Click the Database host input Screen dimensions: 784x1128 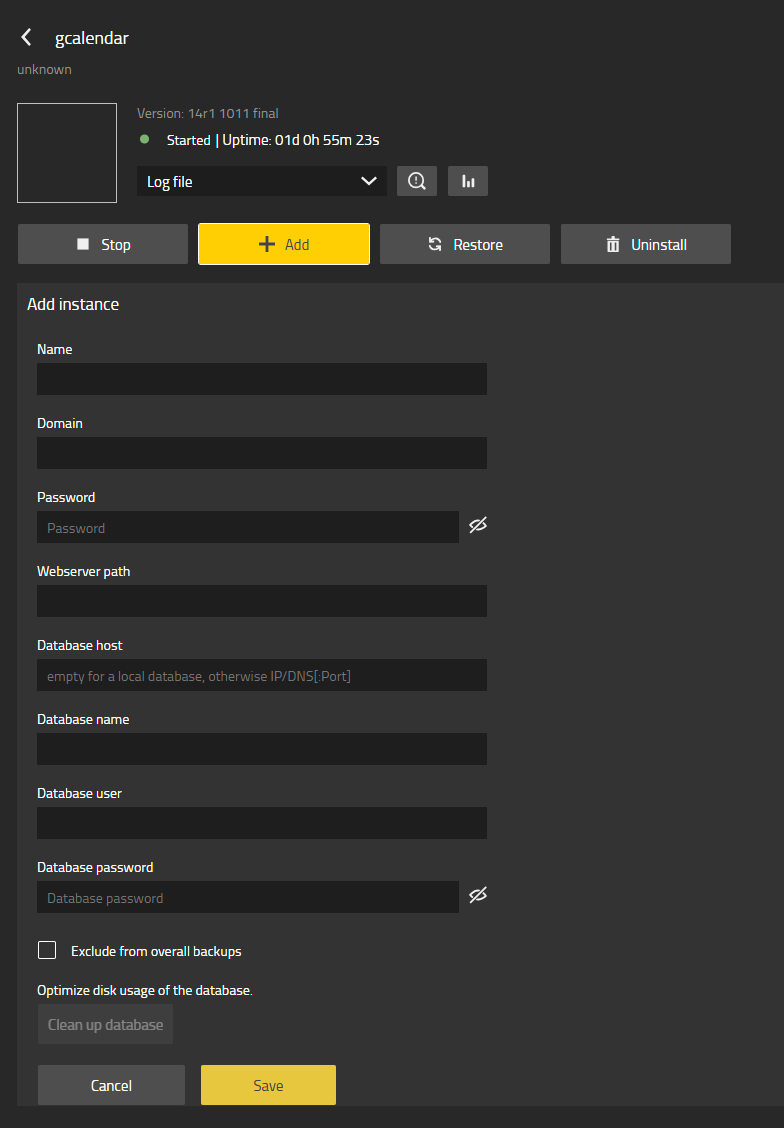[262, 675]
